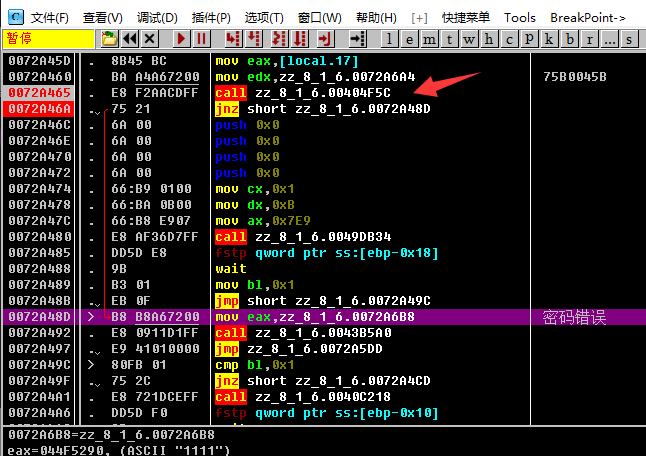Click the application icon in menu bar
Viewport: 646px width, 456px height.
pyautogui.click(x=16, y=17)
